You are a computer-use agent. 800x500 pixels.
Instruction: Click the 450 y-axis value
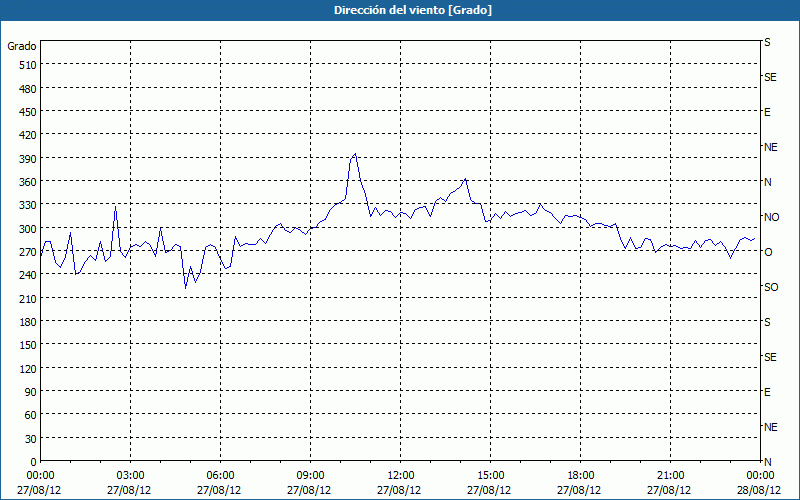[28, 112]
